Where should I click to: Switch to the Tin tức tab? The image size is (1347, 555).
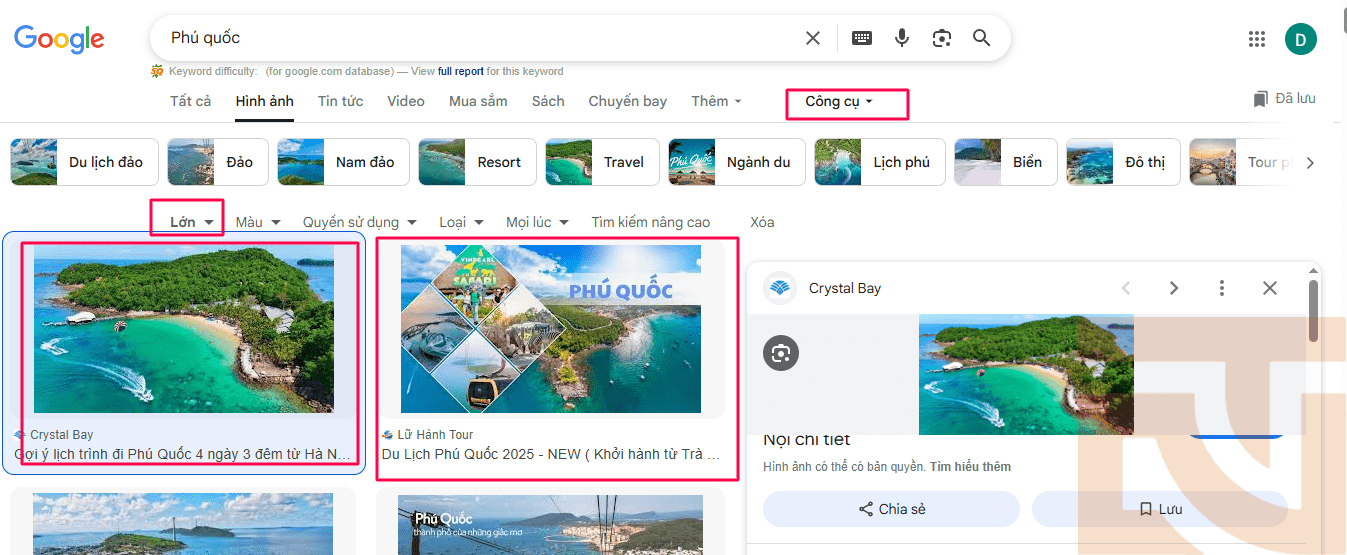pyautogui.click(x=340, y=101)
